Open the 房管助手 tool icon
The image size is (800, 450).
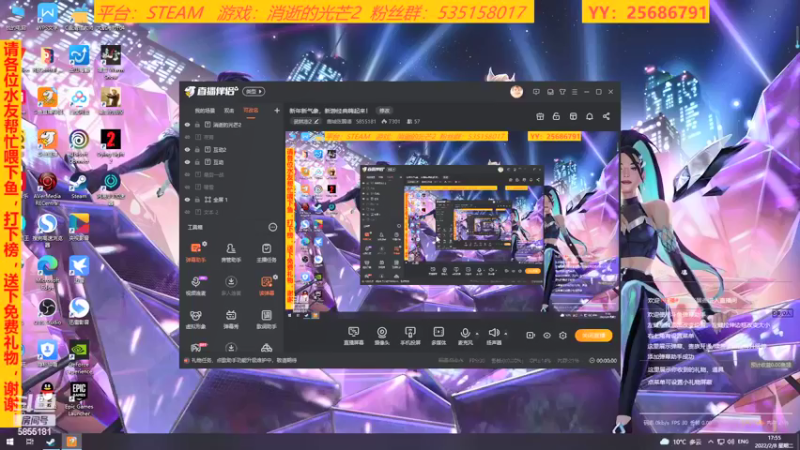click(x=231, y=252)
